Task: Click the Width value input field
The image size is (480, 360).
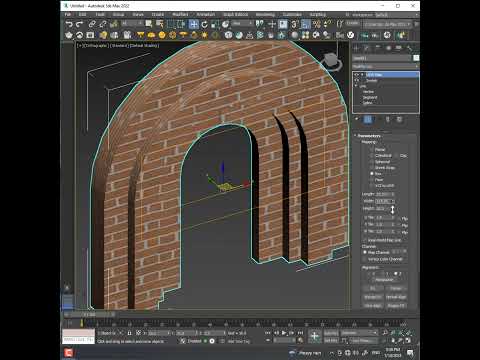Action: [383, 201]
